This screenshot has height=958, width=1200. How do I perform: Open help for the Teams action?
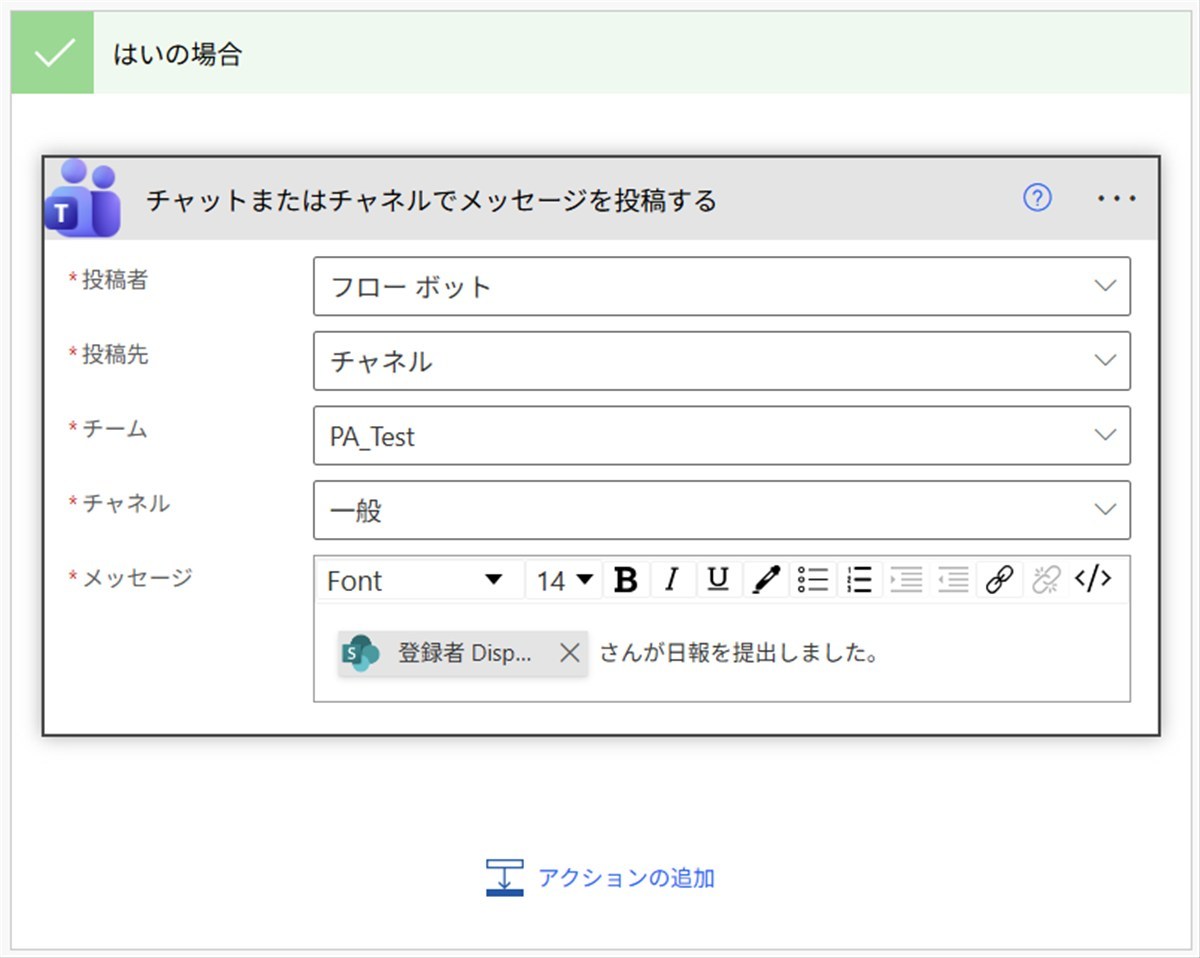pyautogui.click(x=1037, y=199)
